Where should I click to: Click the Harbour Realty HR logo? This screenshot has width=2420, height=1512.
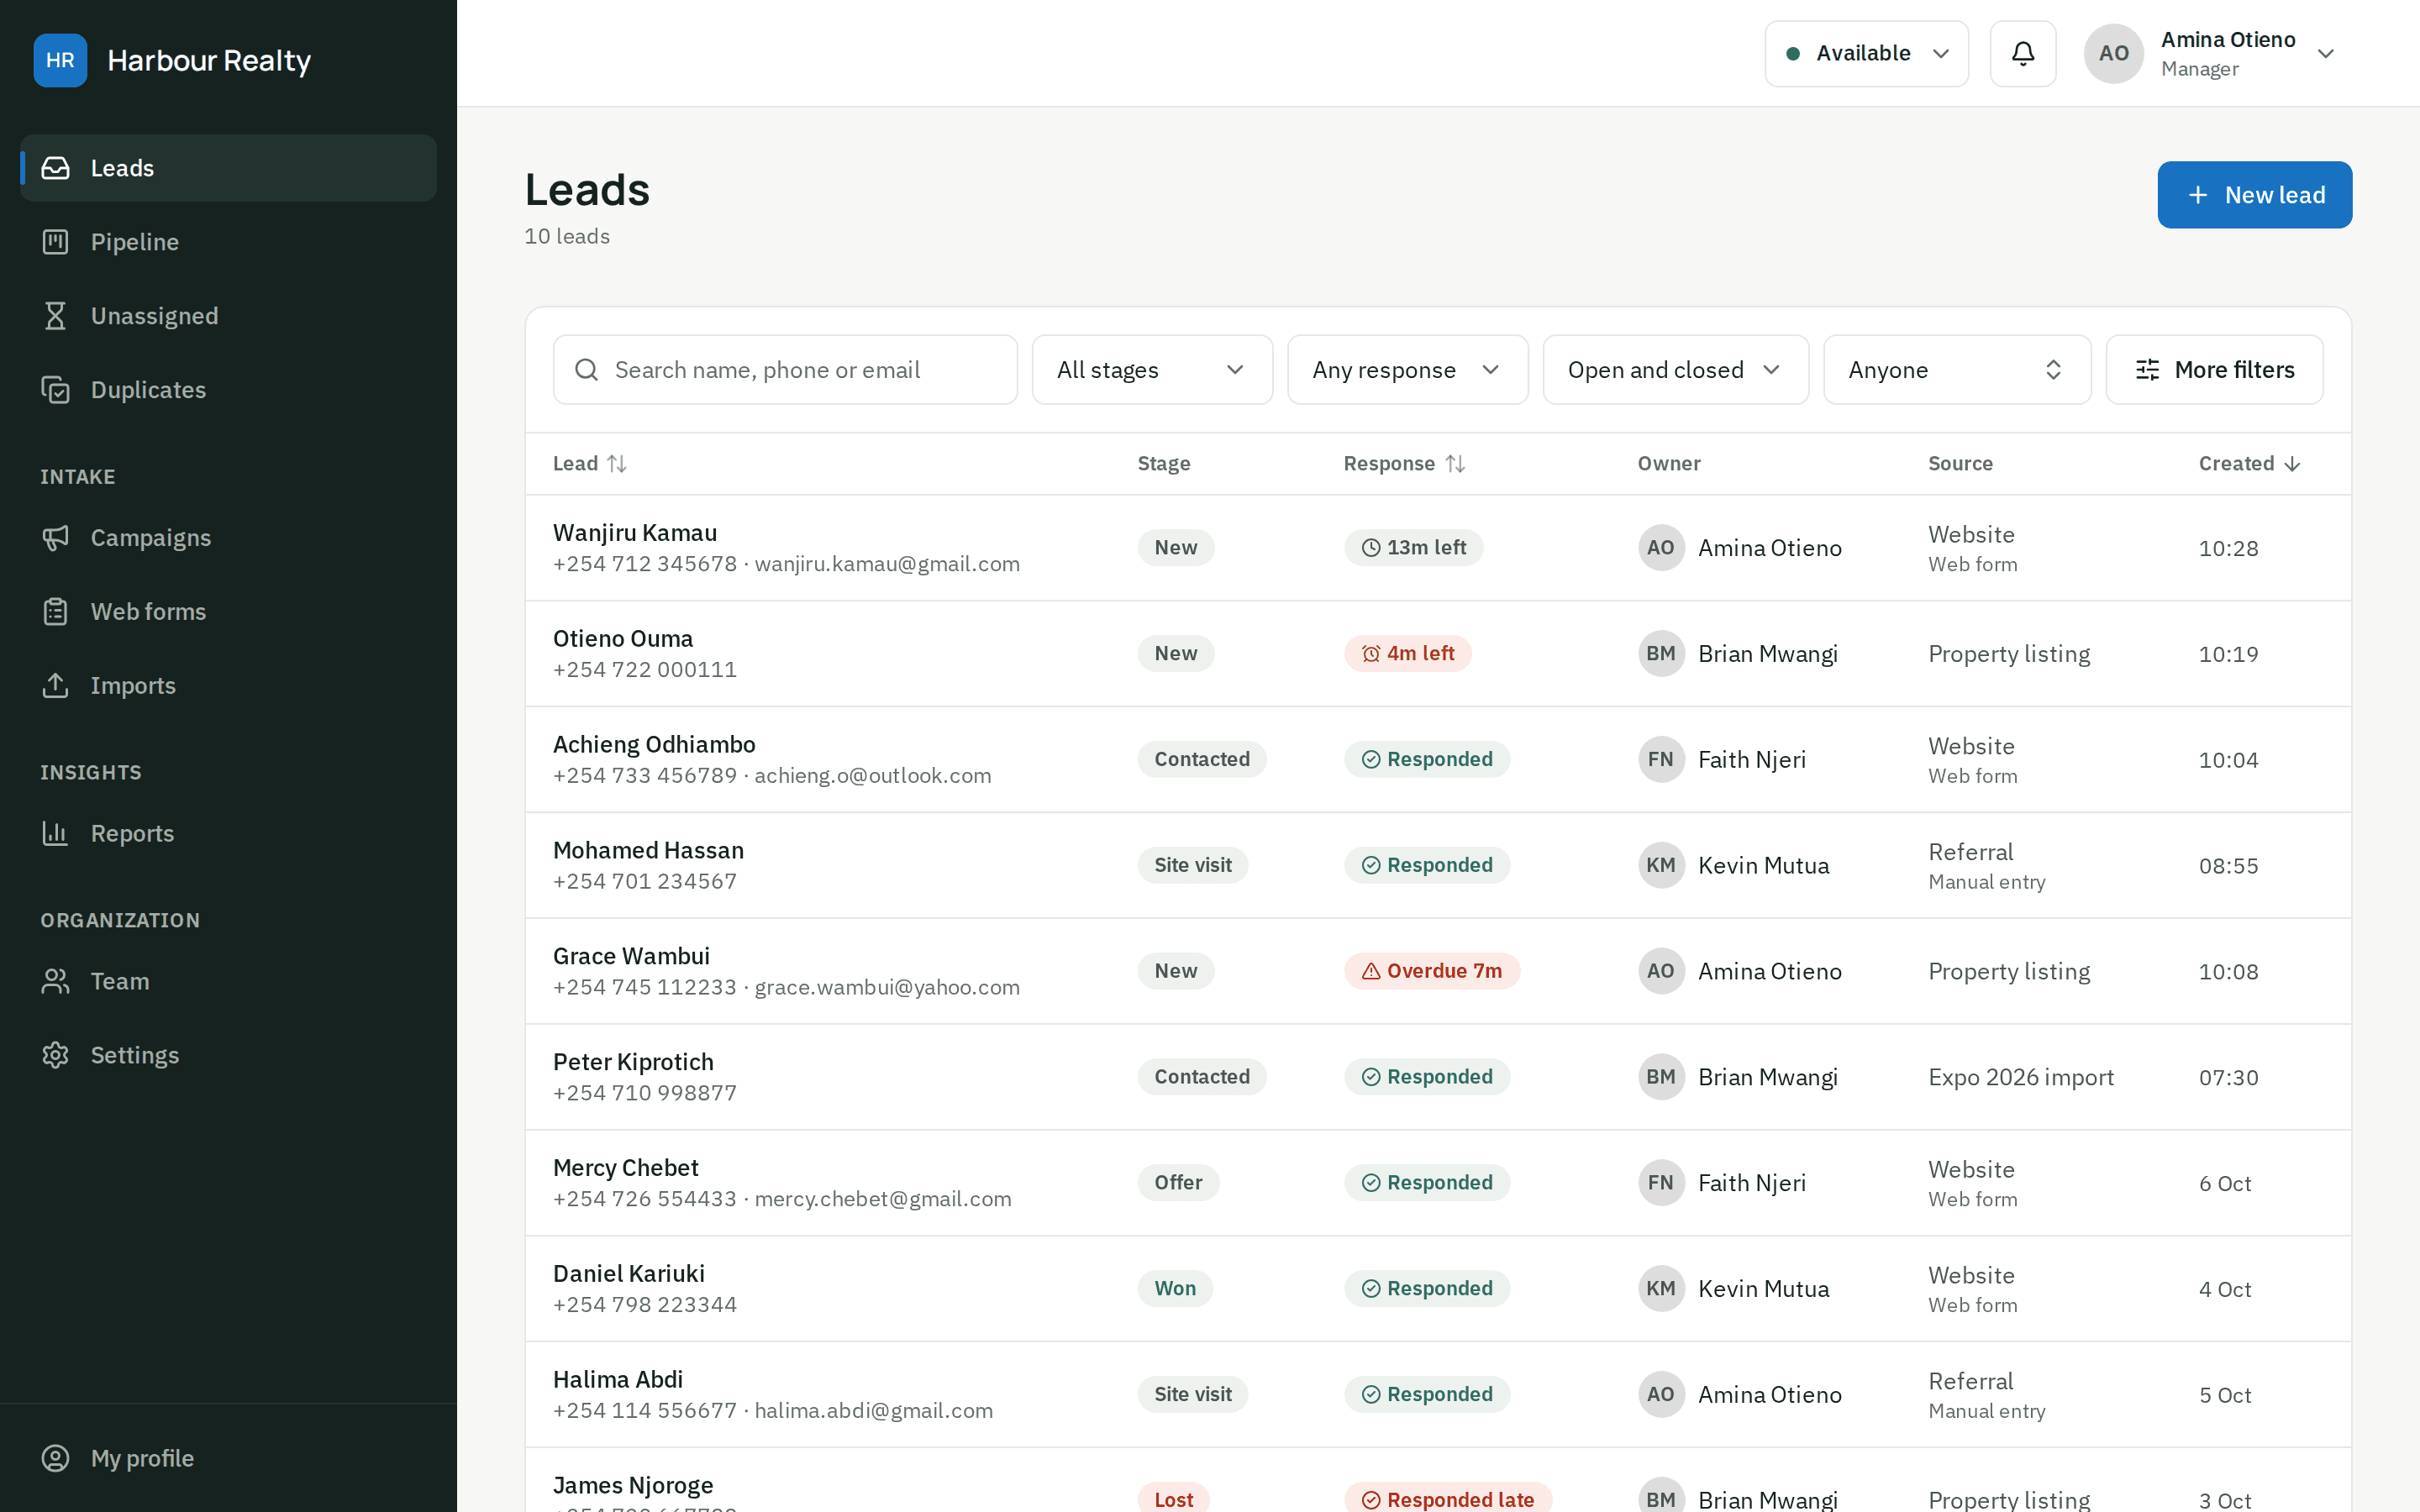(x=60, y=60)
